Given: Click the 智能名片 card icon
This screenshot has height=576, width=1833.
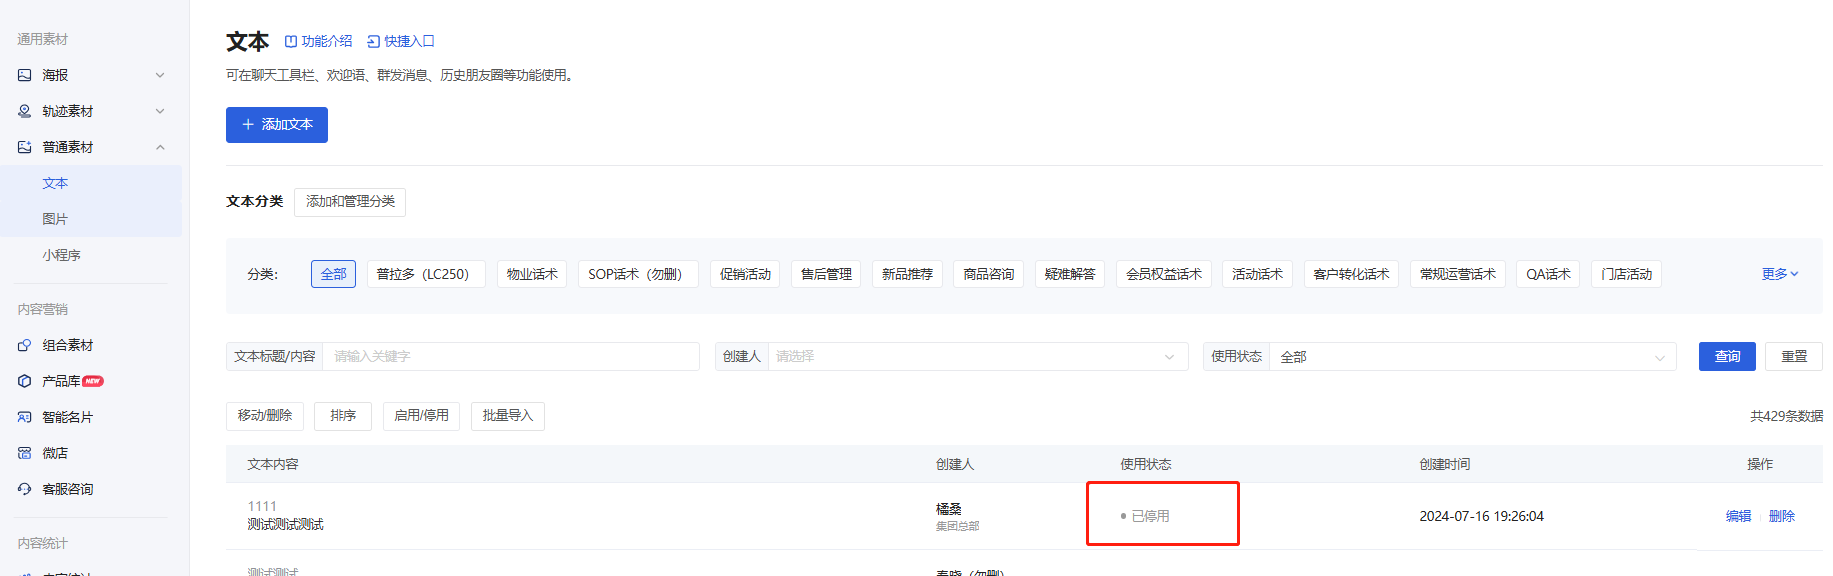Looking at the screenshot, I should [x=25, y=417].
